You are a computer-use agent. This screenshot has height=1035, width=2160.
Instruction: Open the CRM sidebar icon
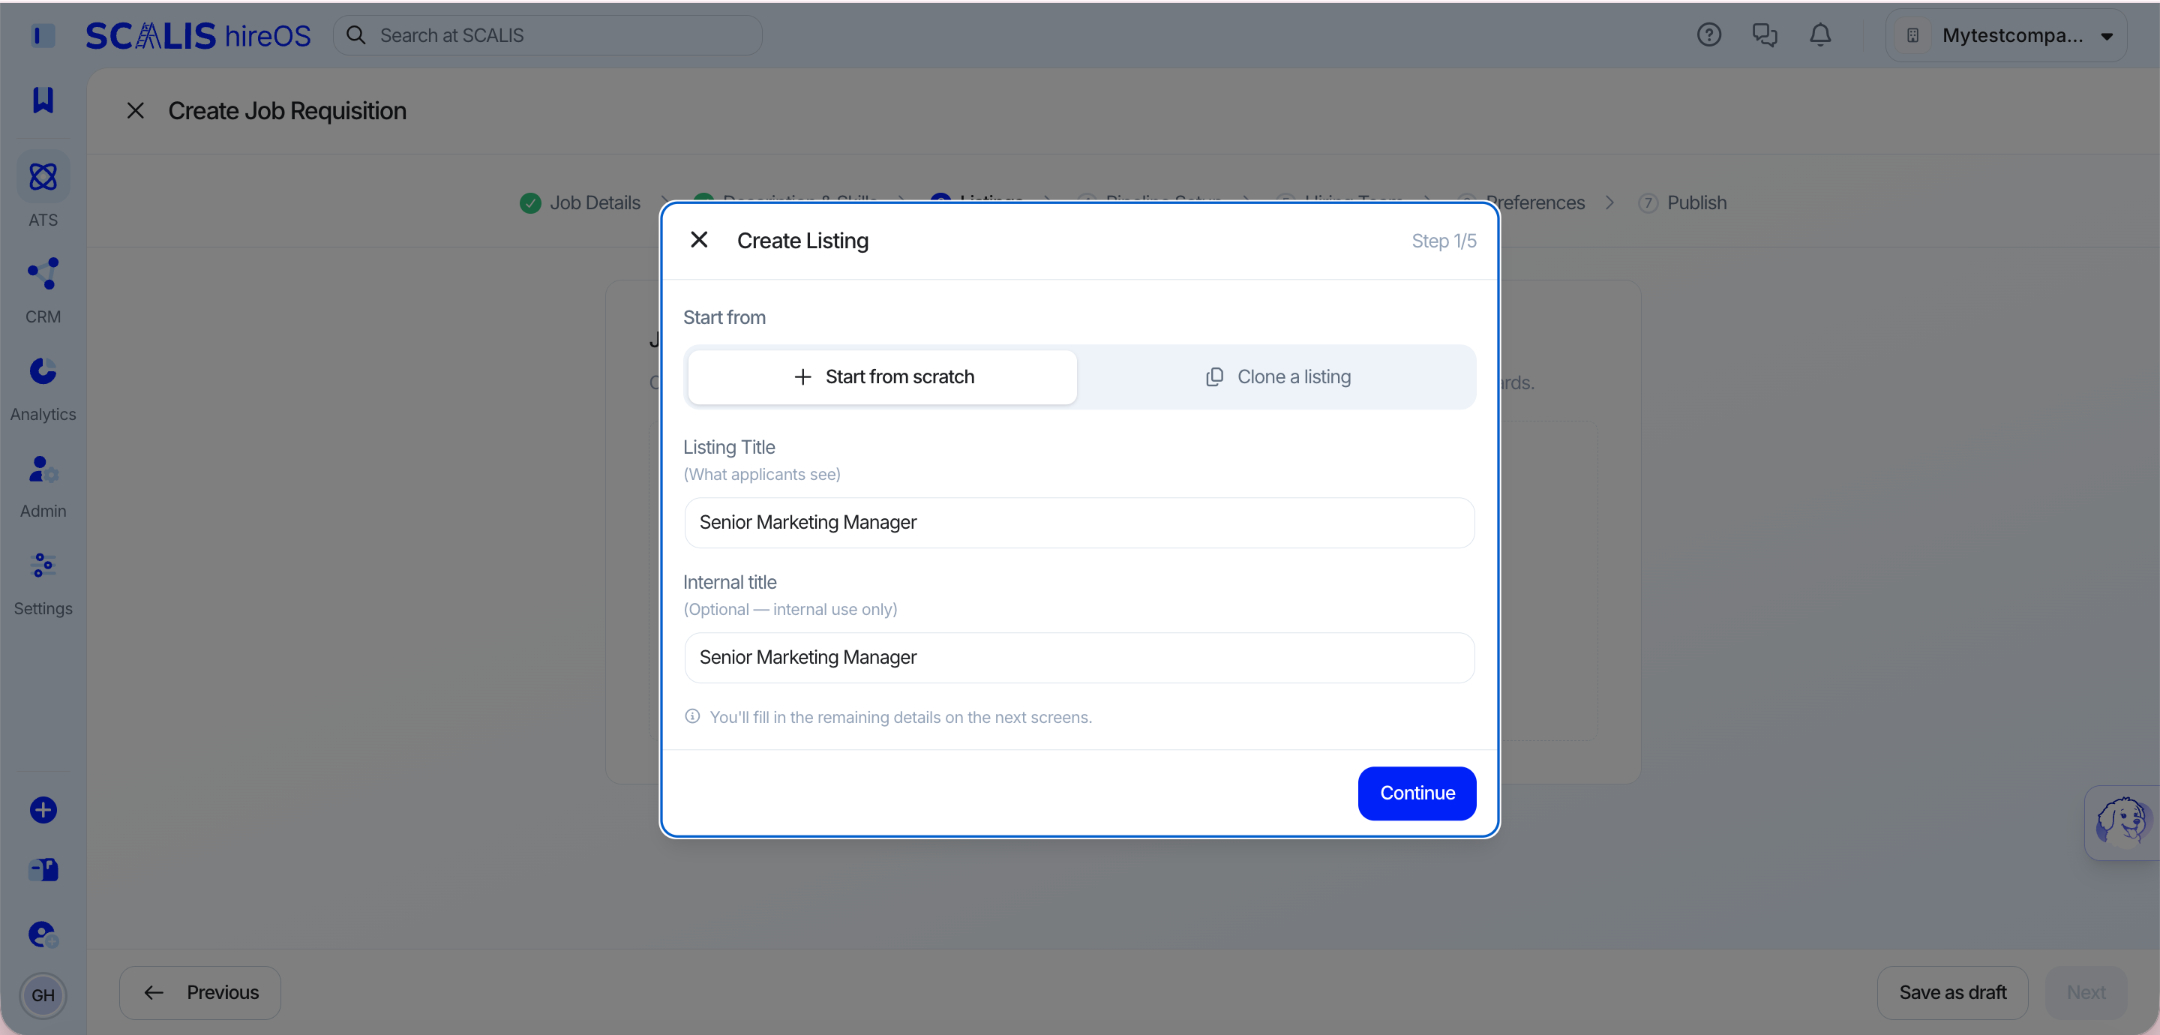[43, 274]
